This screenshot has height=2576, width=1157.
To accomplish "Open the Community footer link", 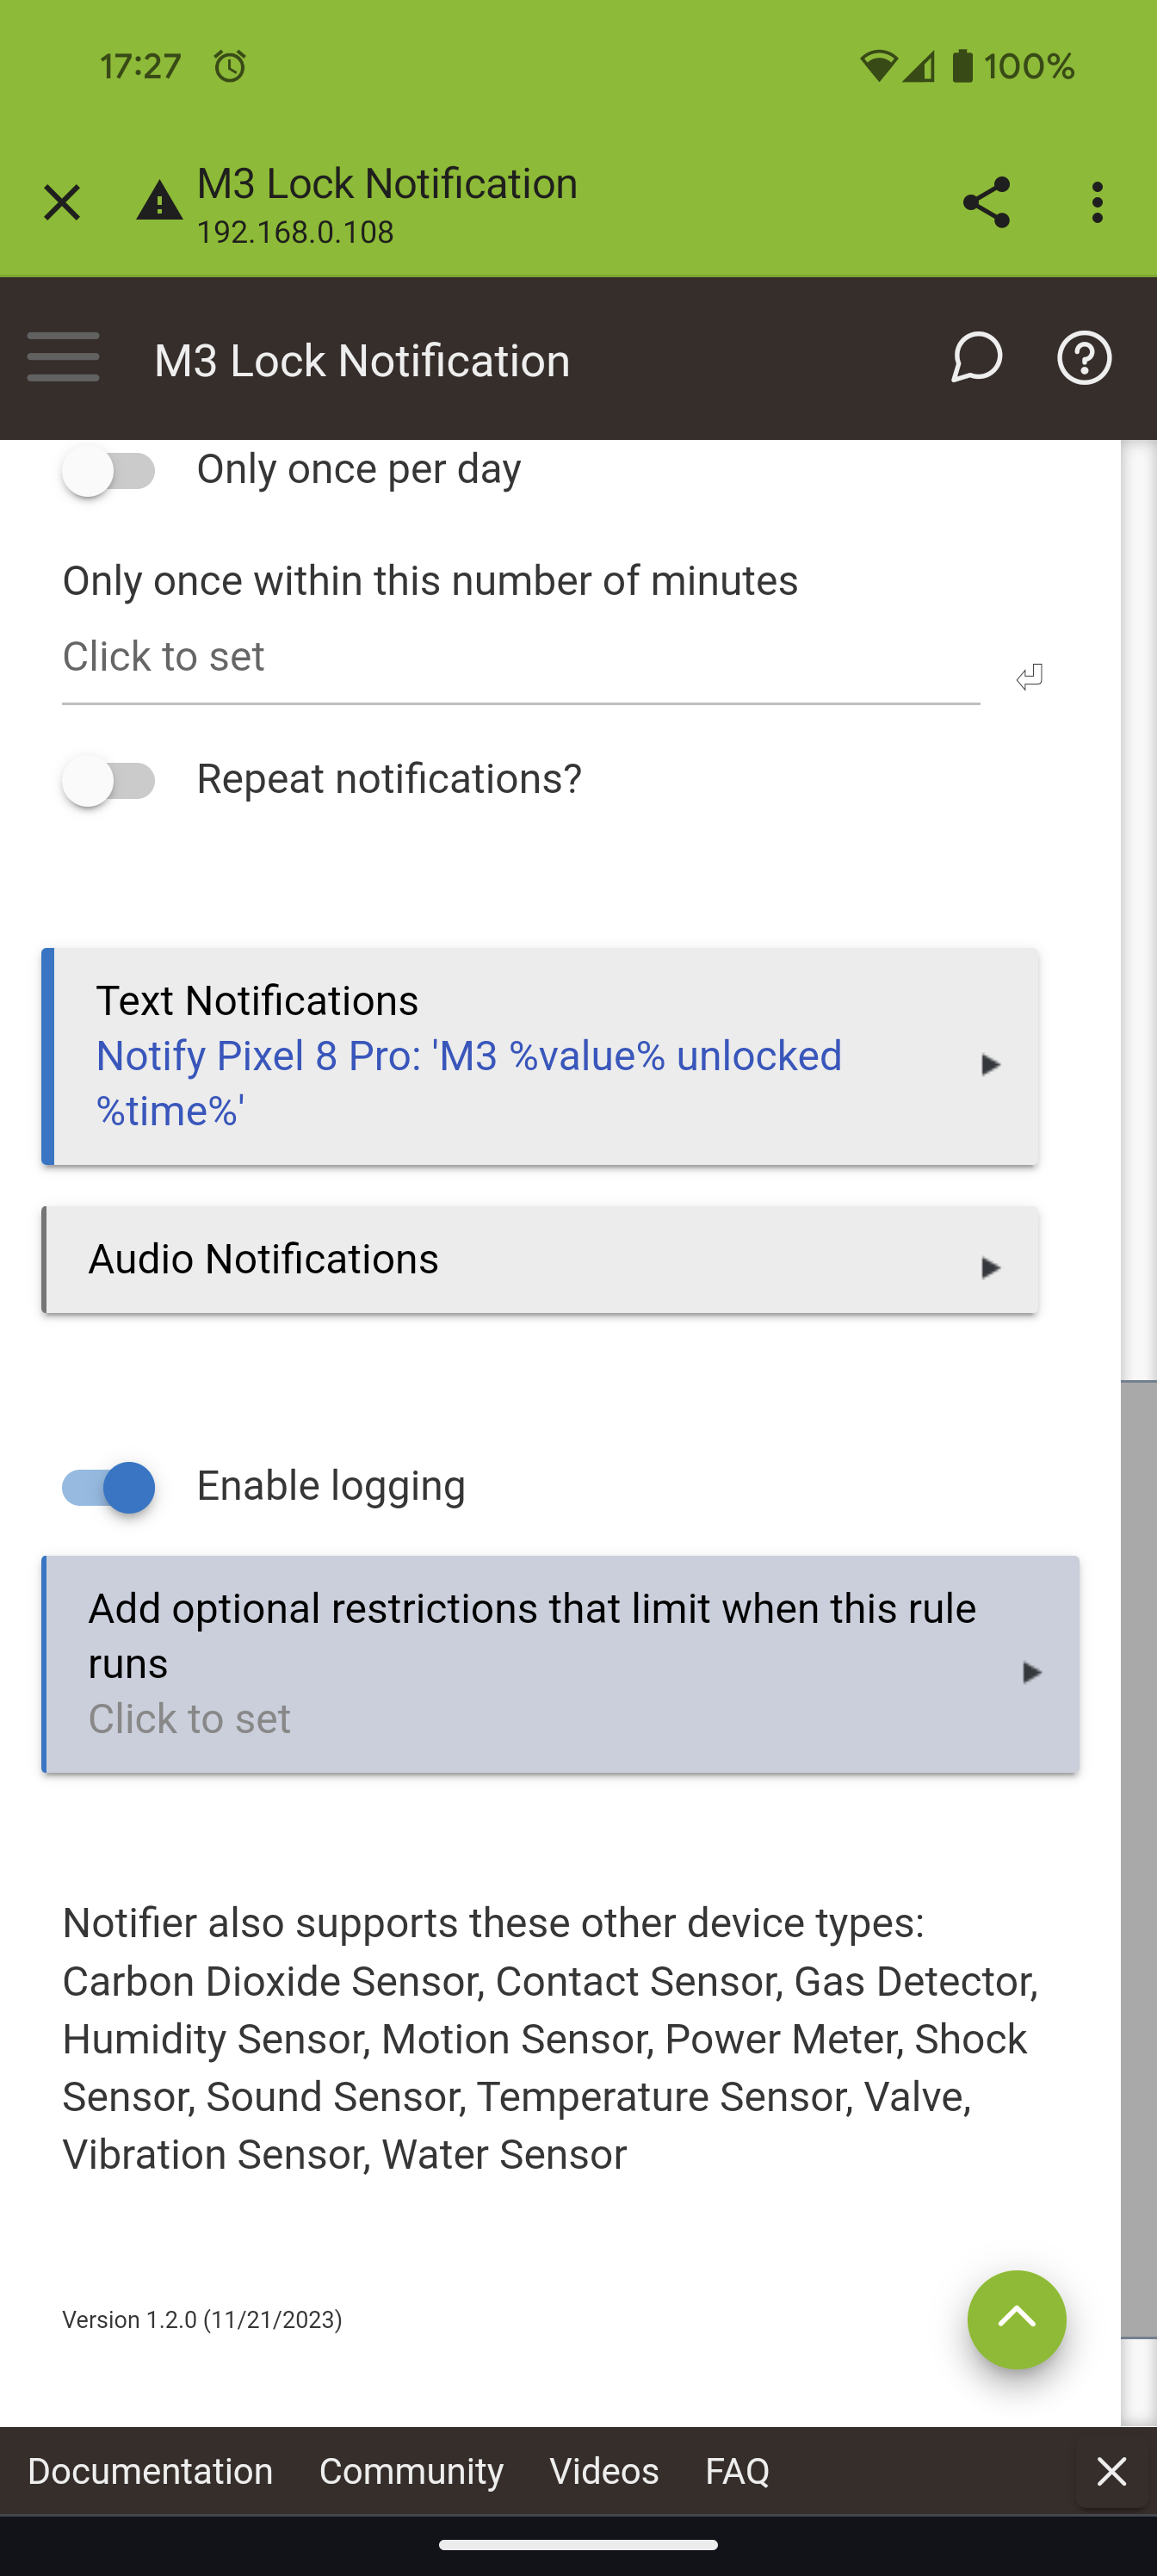I will pos(411,2471).
